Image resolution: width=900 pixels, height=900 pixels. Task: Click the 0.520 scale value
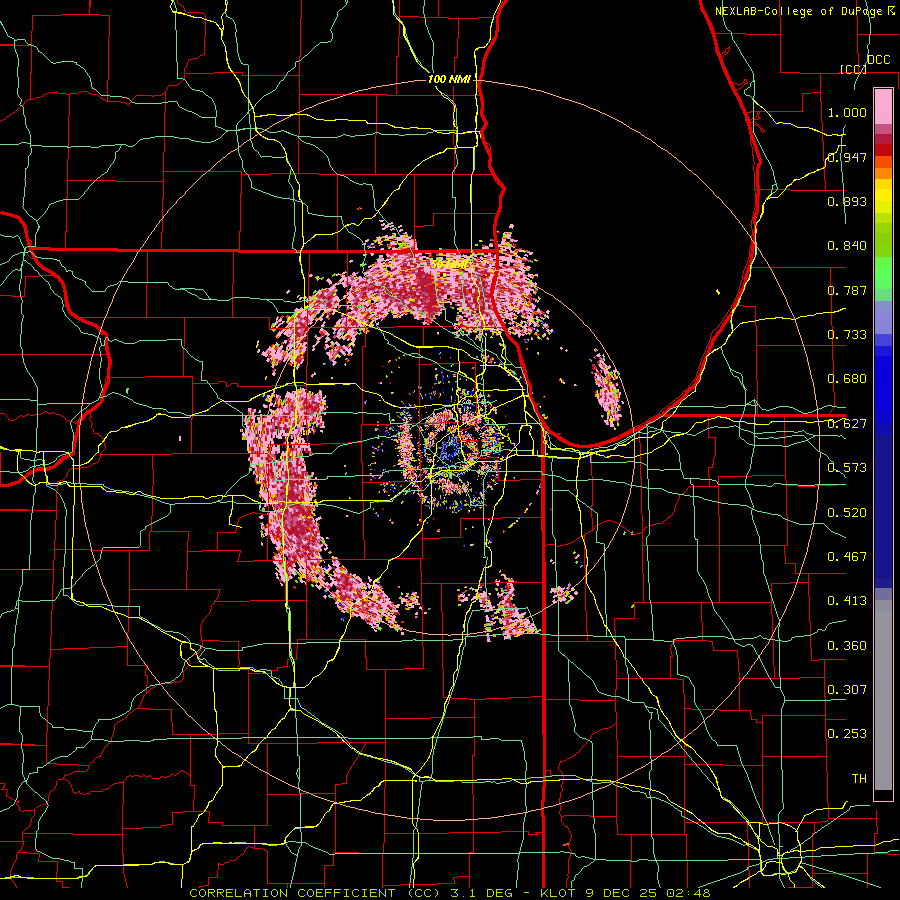[847, 513]
